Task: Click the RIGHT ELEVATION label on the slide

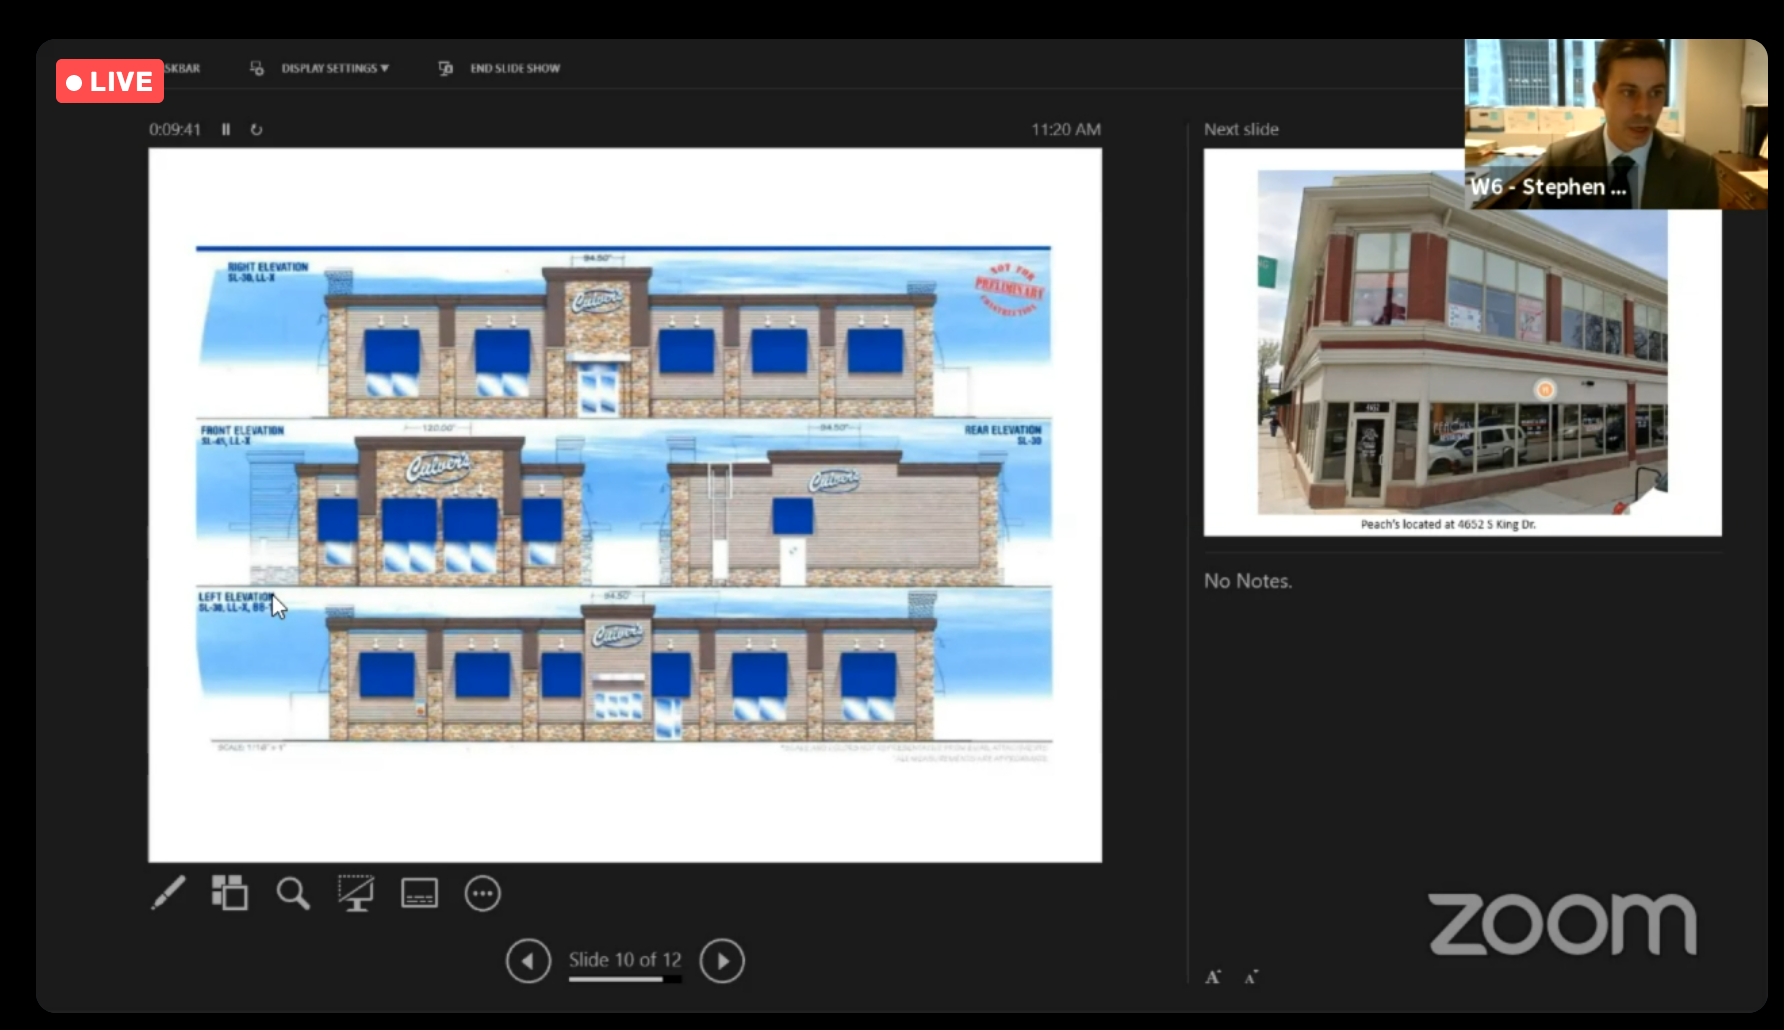Action: coord(267,267)
